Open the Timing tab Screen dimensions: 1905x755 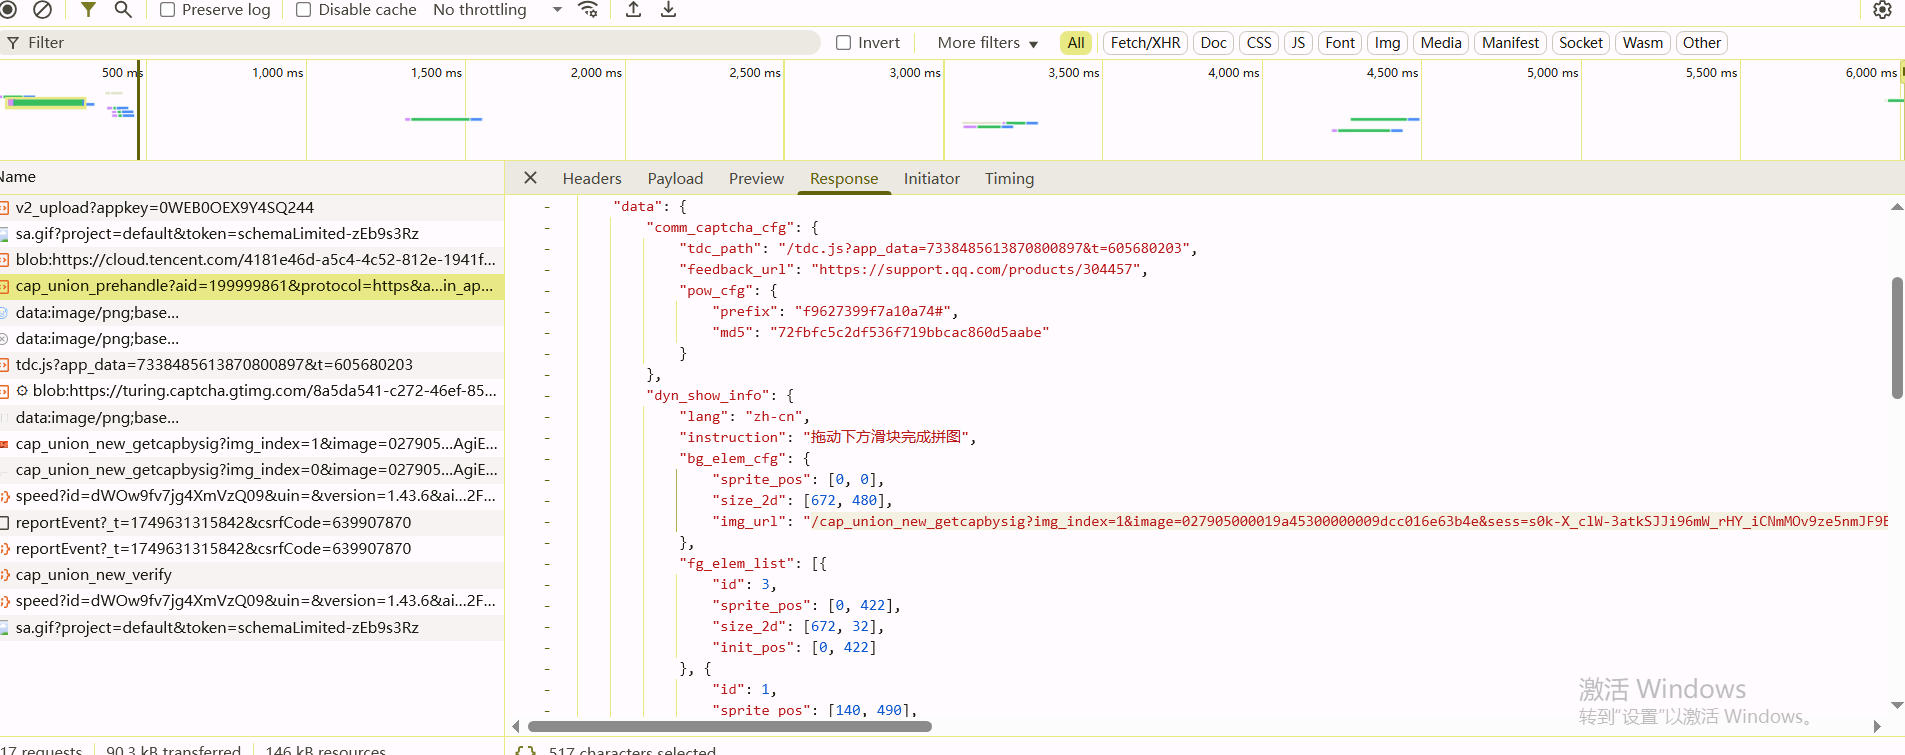(x=1009, y=178)
